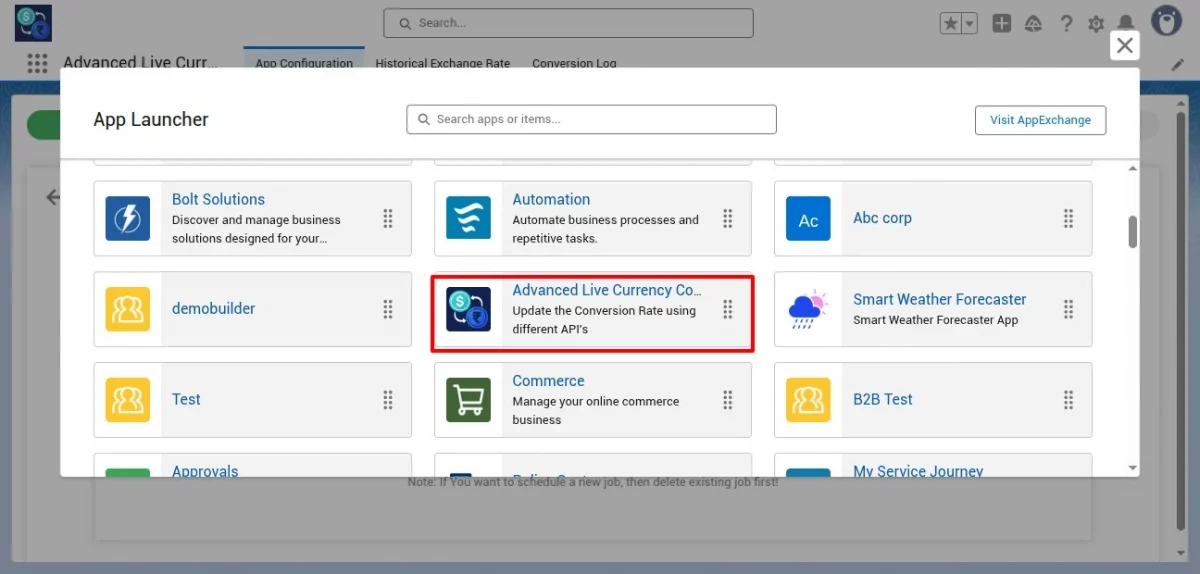Select the B2B Test app icon
The width and height of the screenshot is (1200, 574).
(x=808, y=400)
